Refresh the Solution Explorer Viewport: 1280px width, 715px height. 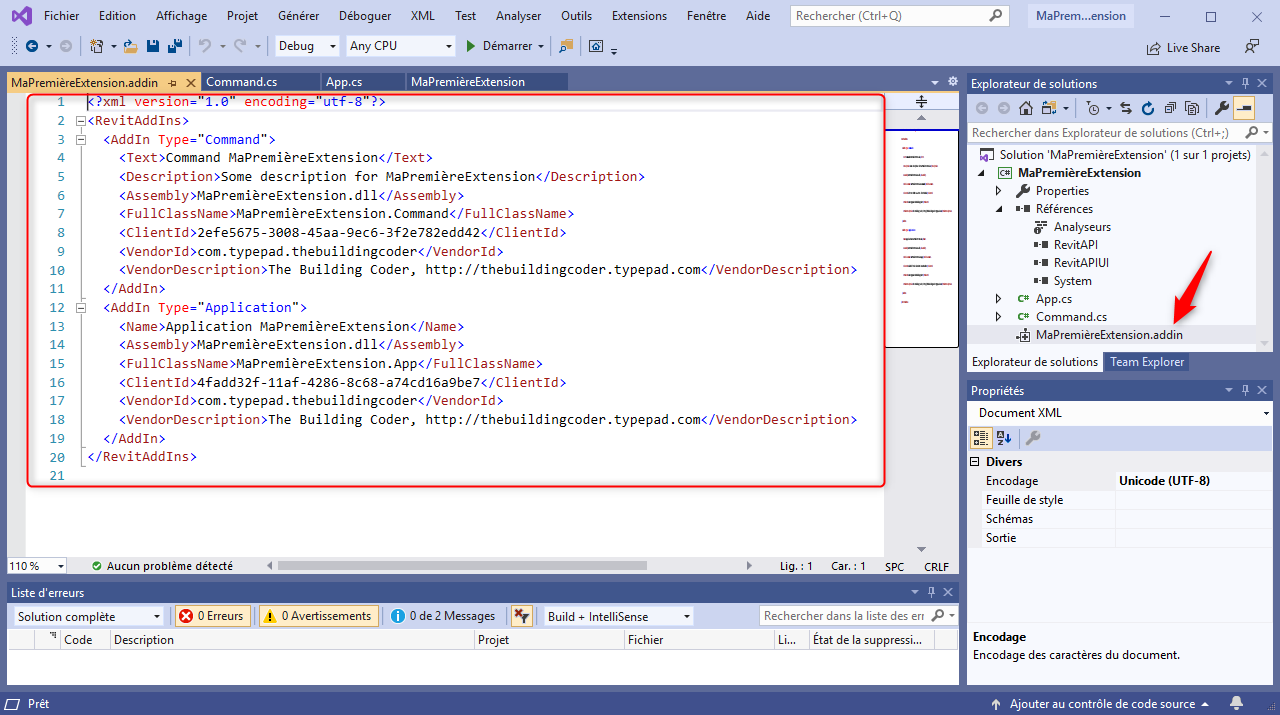[1146, 108]
